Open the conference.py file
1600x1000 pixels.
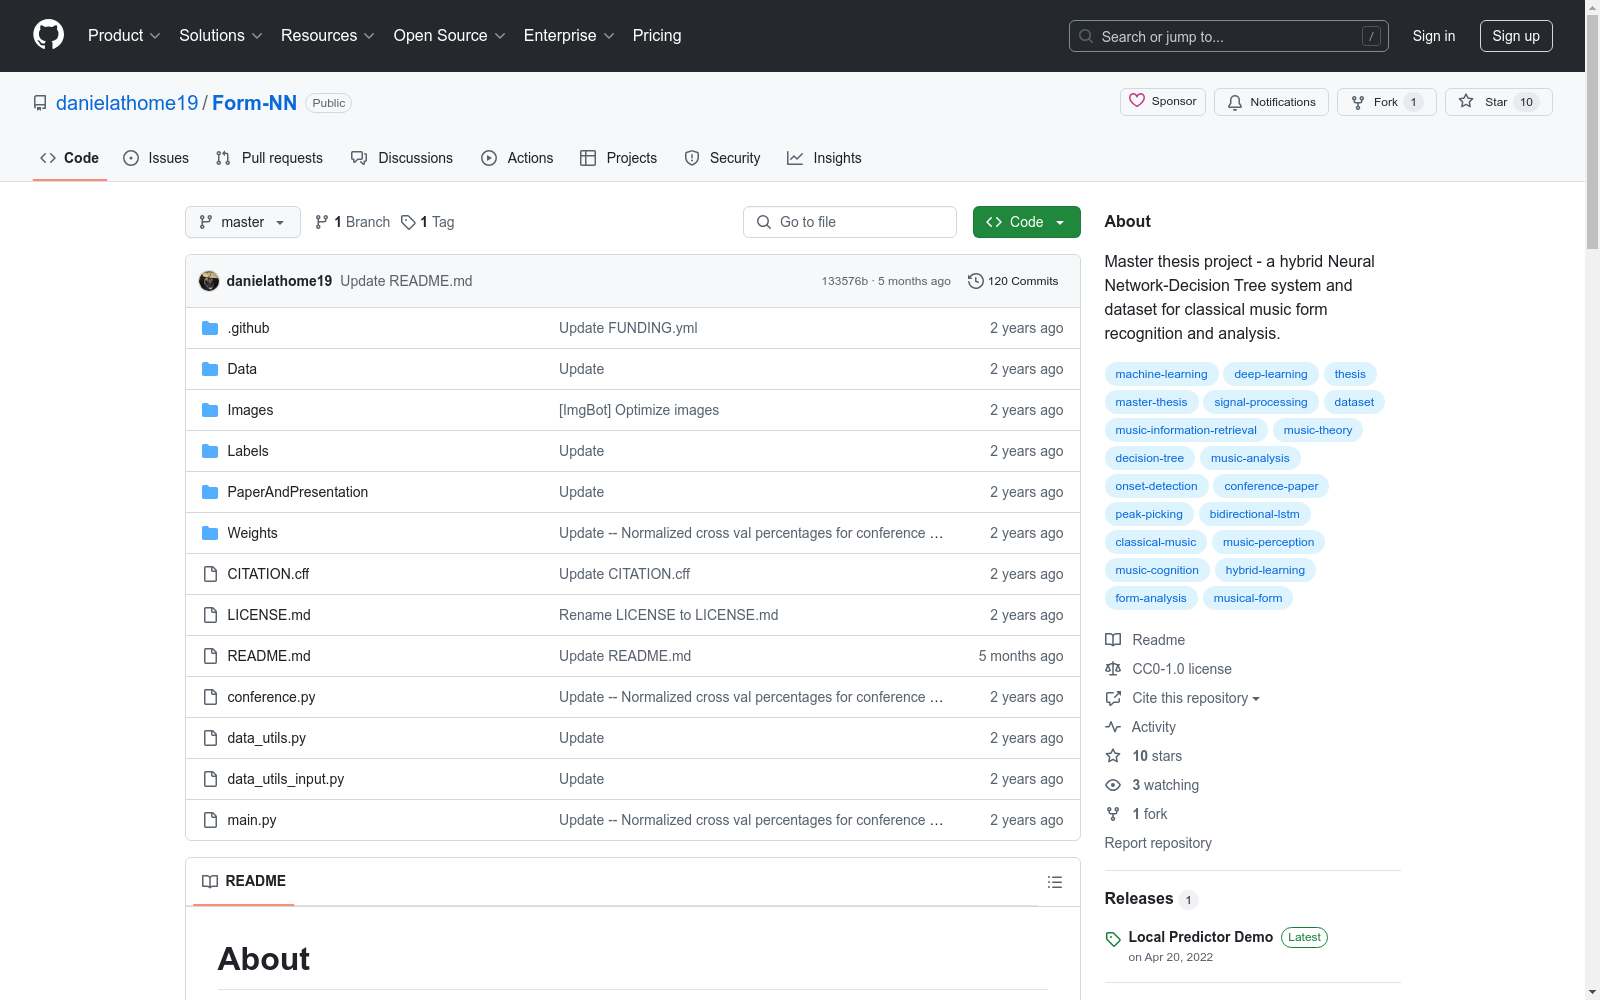coord(271,697)
